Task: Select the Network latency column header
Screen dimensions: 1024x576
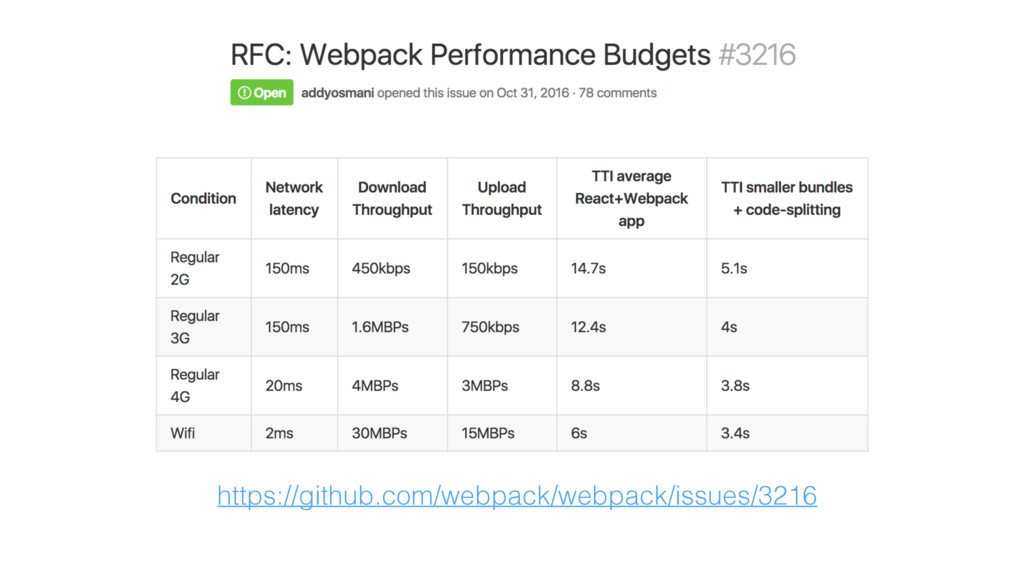Action: (293, 198)
